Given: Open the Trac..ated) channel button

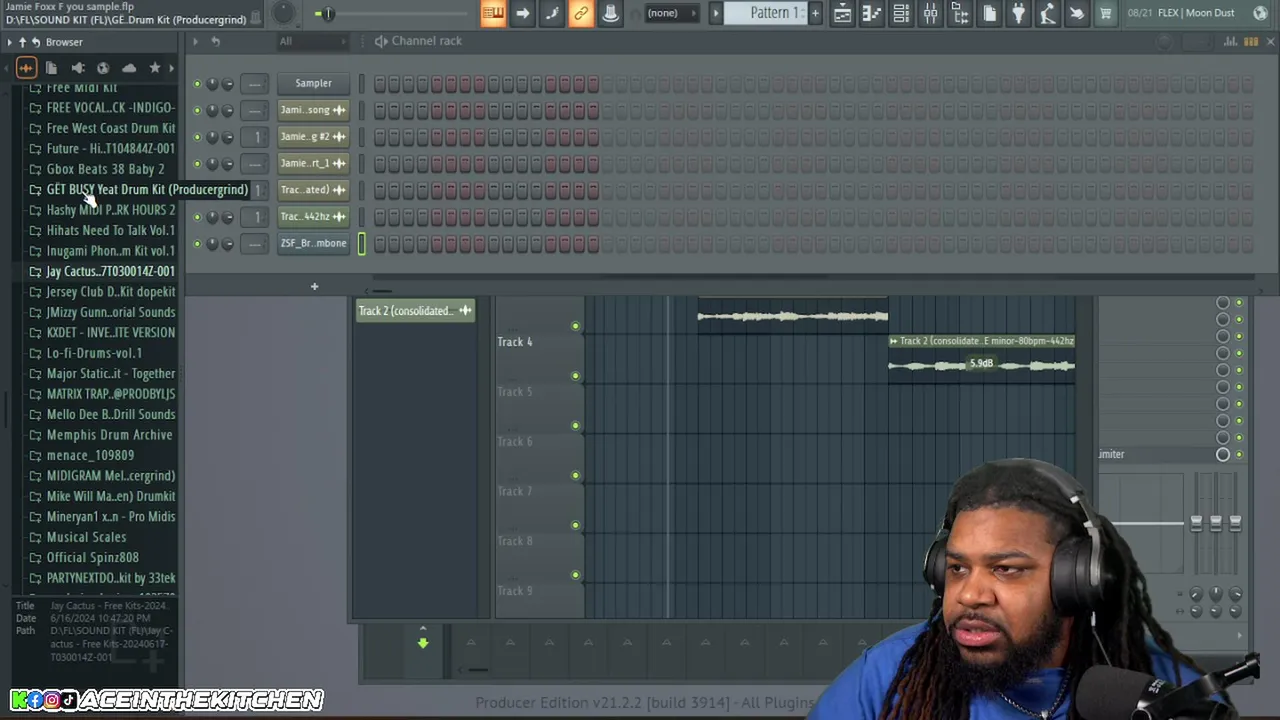Looking at the screenshot, I should [x=313, y=190].
